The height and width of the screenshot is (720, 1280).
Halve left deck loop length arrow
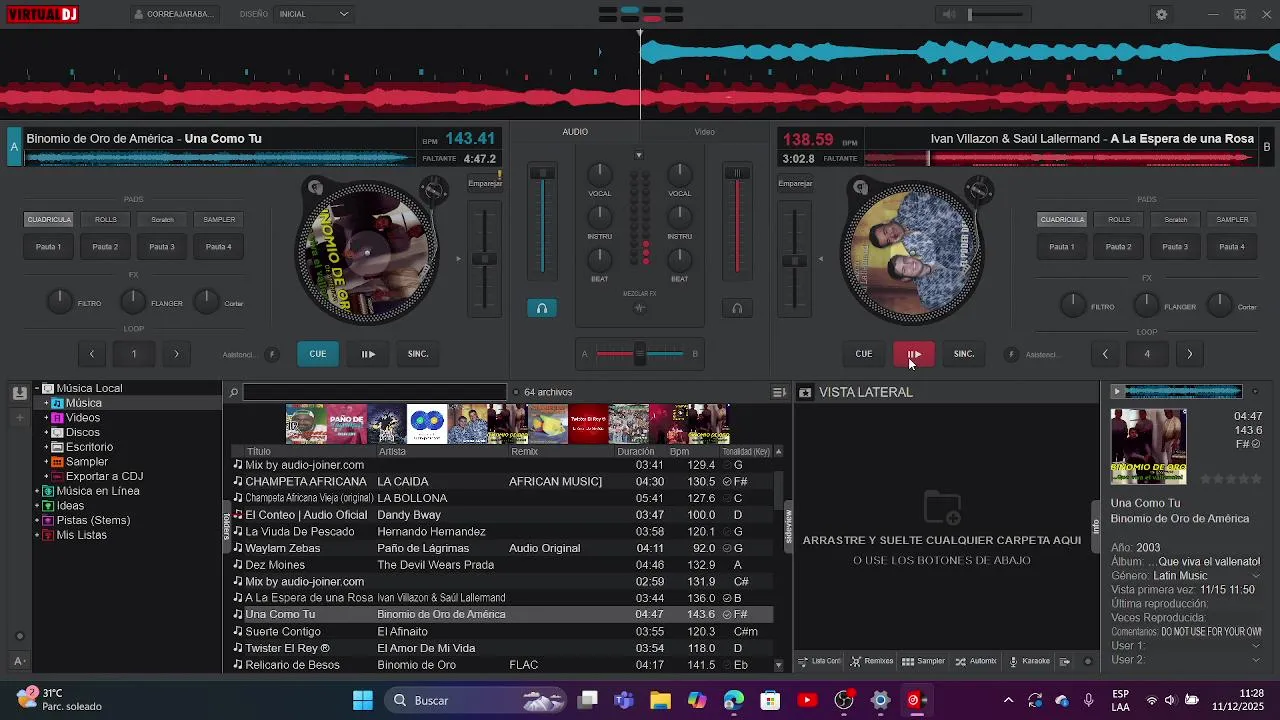(x=91, y=354)
